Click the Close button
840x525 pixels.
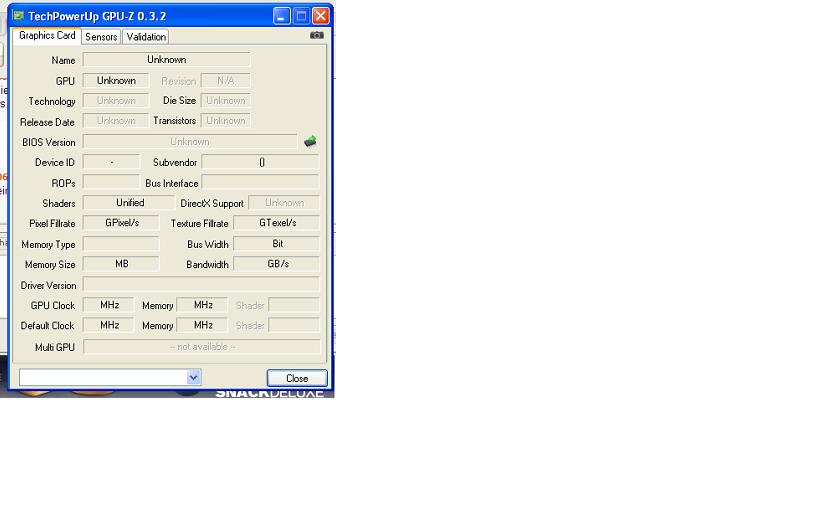297,378
